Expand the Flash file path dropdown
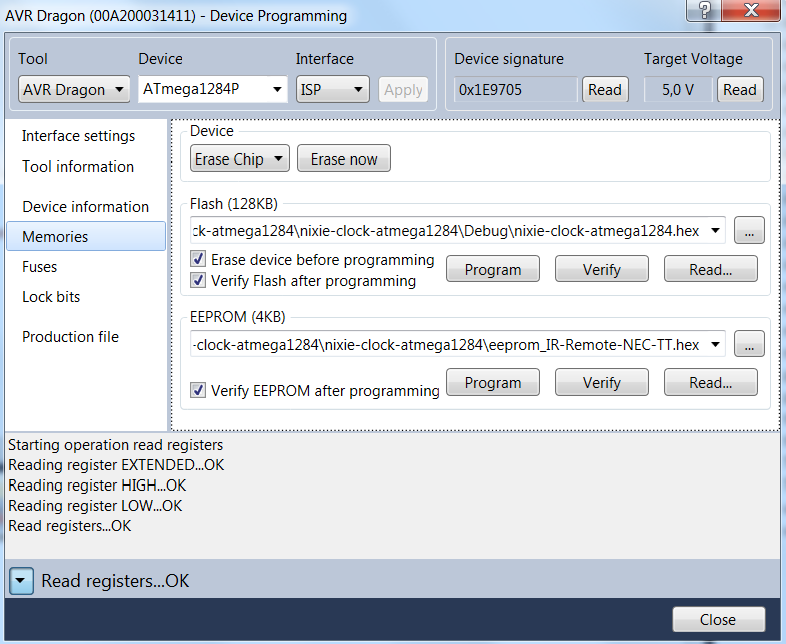The width and height of the screenshot is (786, 644). pyautogui.click(x=715, y=231)
